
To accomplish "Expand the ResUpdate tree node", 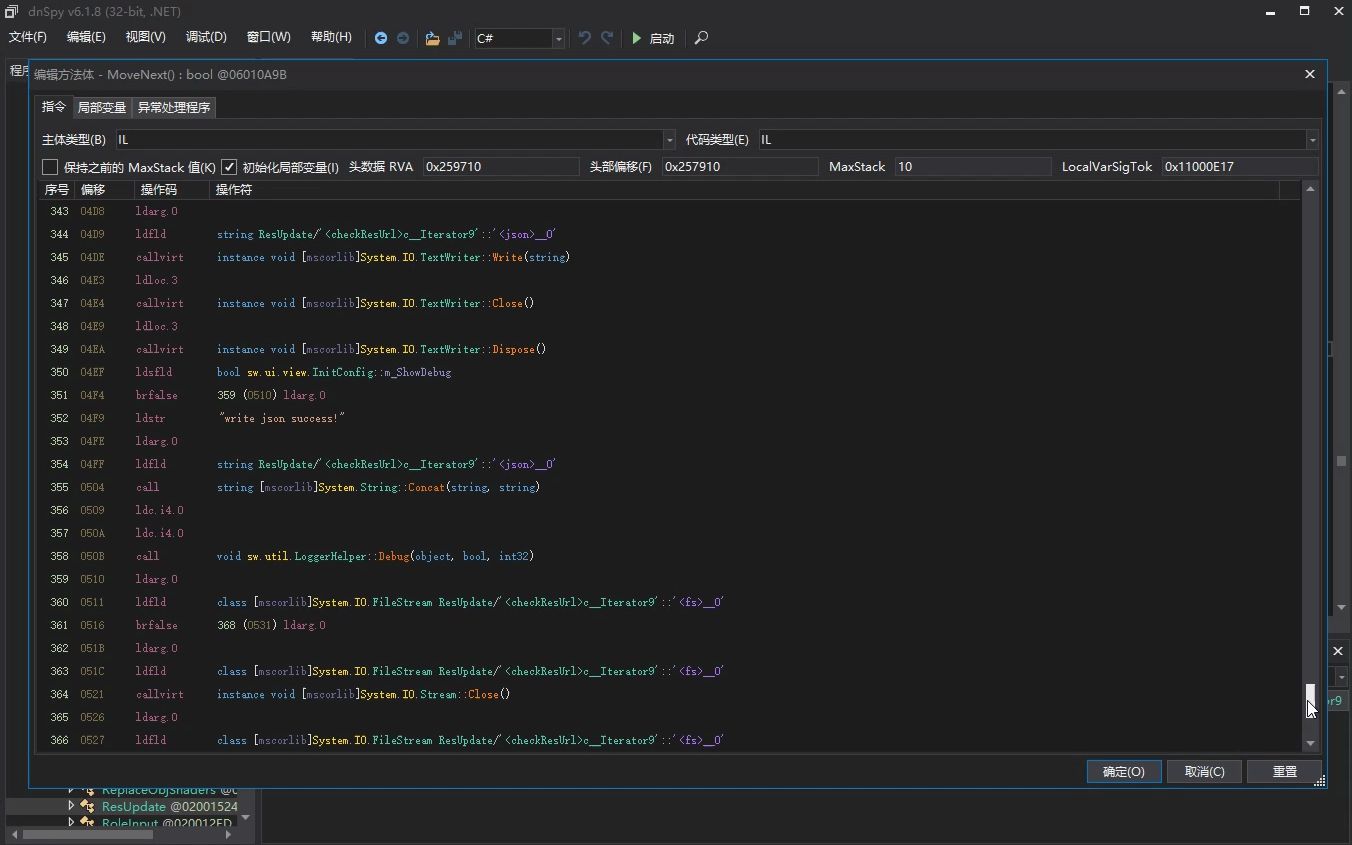I will click(x=71, y=805).
